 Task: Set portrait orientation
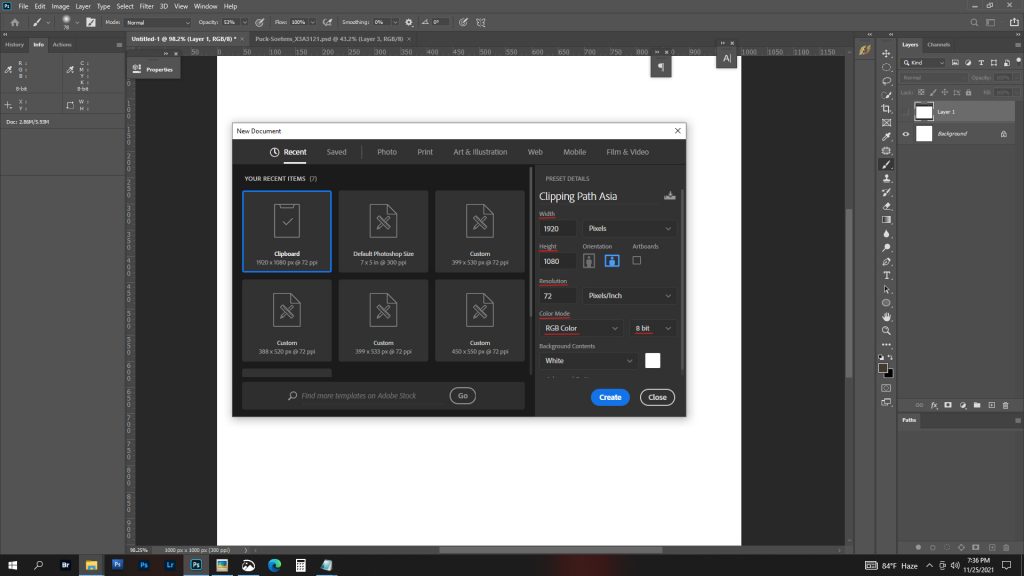coord(589,261)
